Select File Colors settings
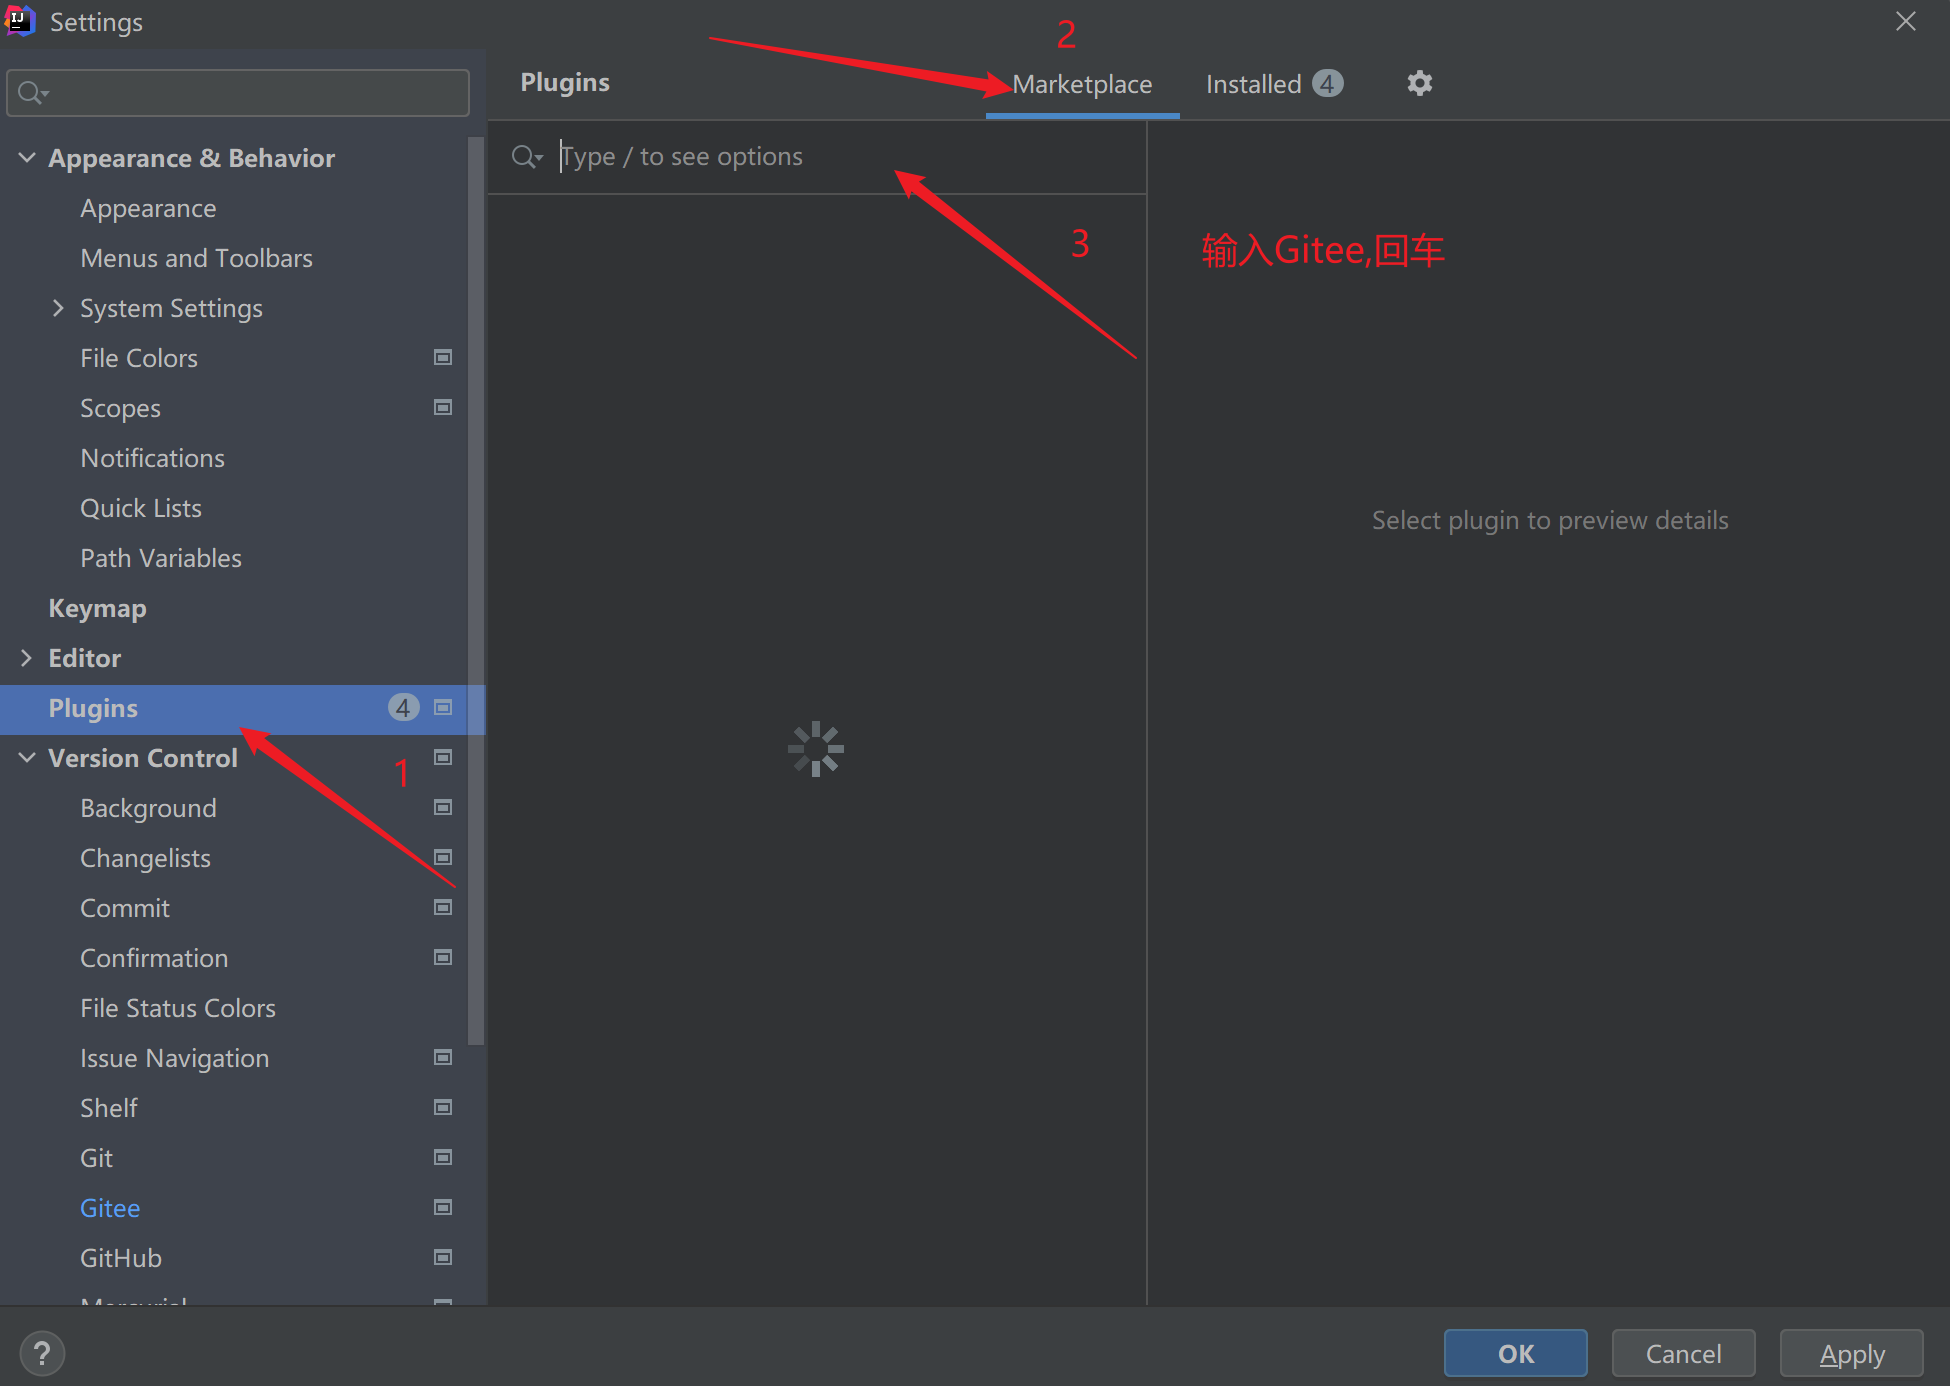Screen dimensions: 1950x1386 coord(139,358)
